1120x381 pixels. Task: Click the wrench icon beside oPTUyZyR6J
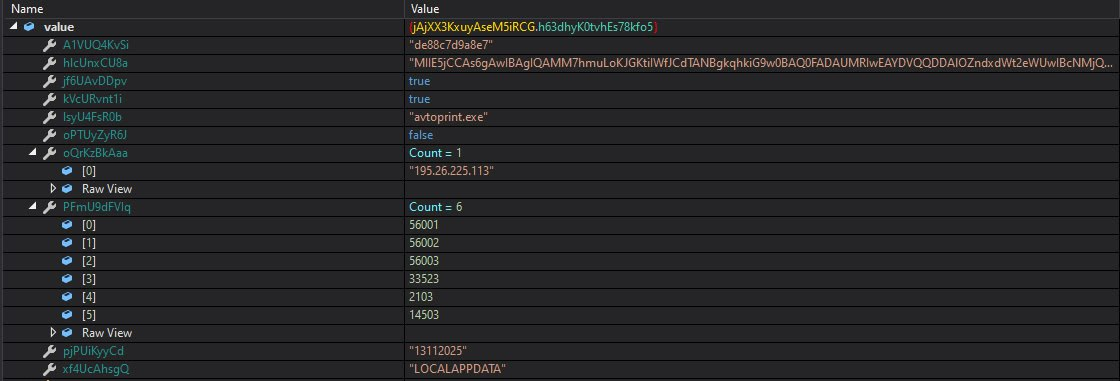(49, 134)
